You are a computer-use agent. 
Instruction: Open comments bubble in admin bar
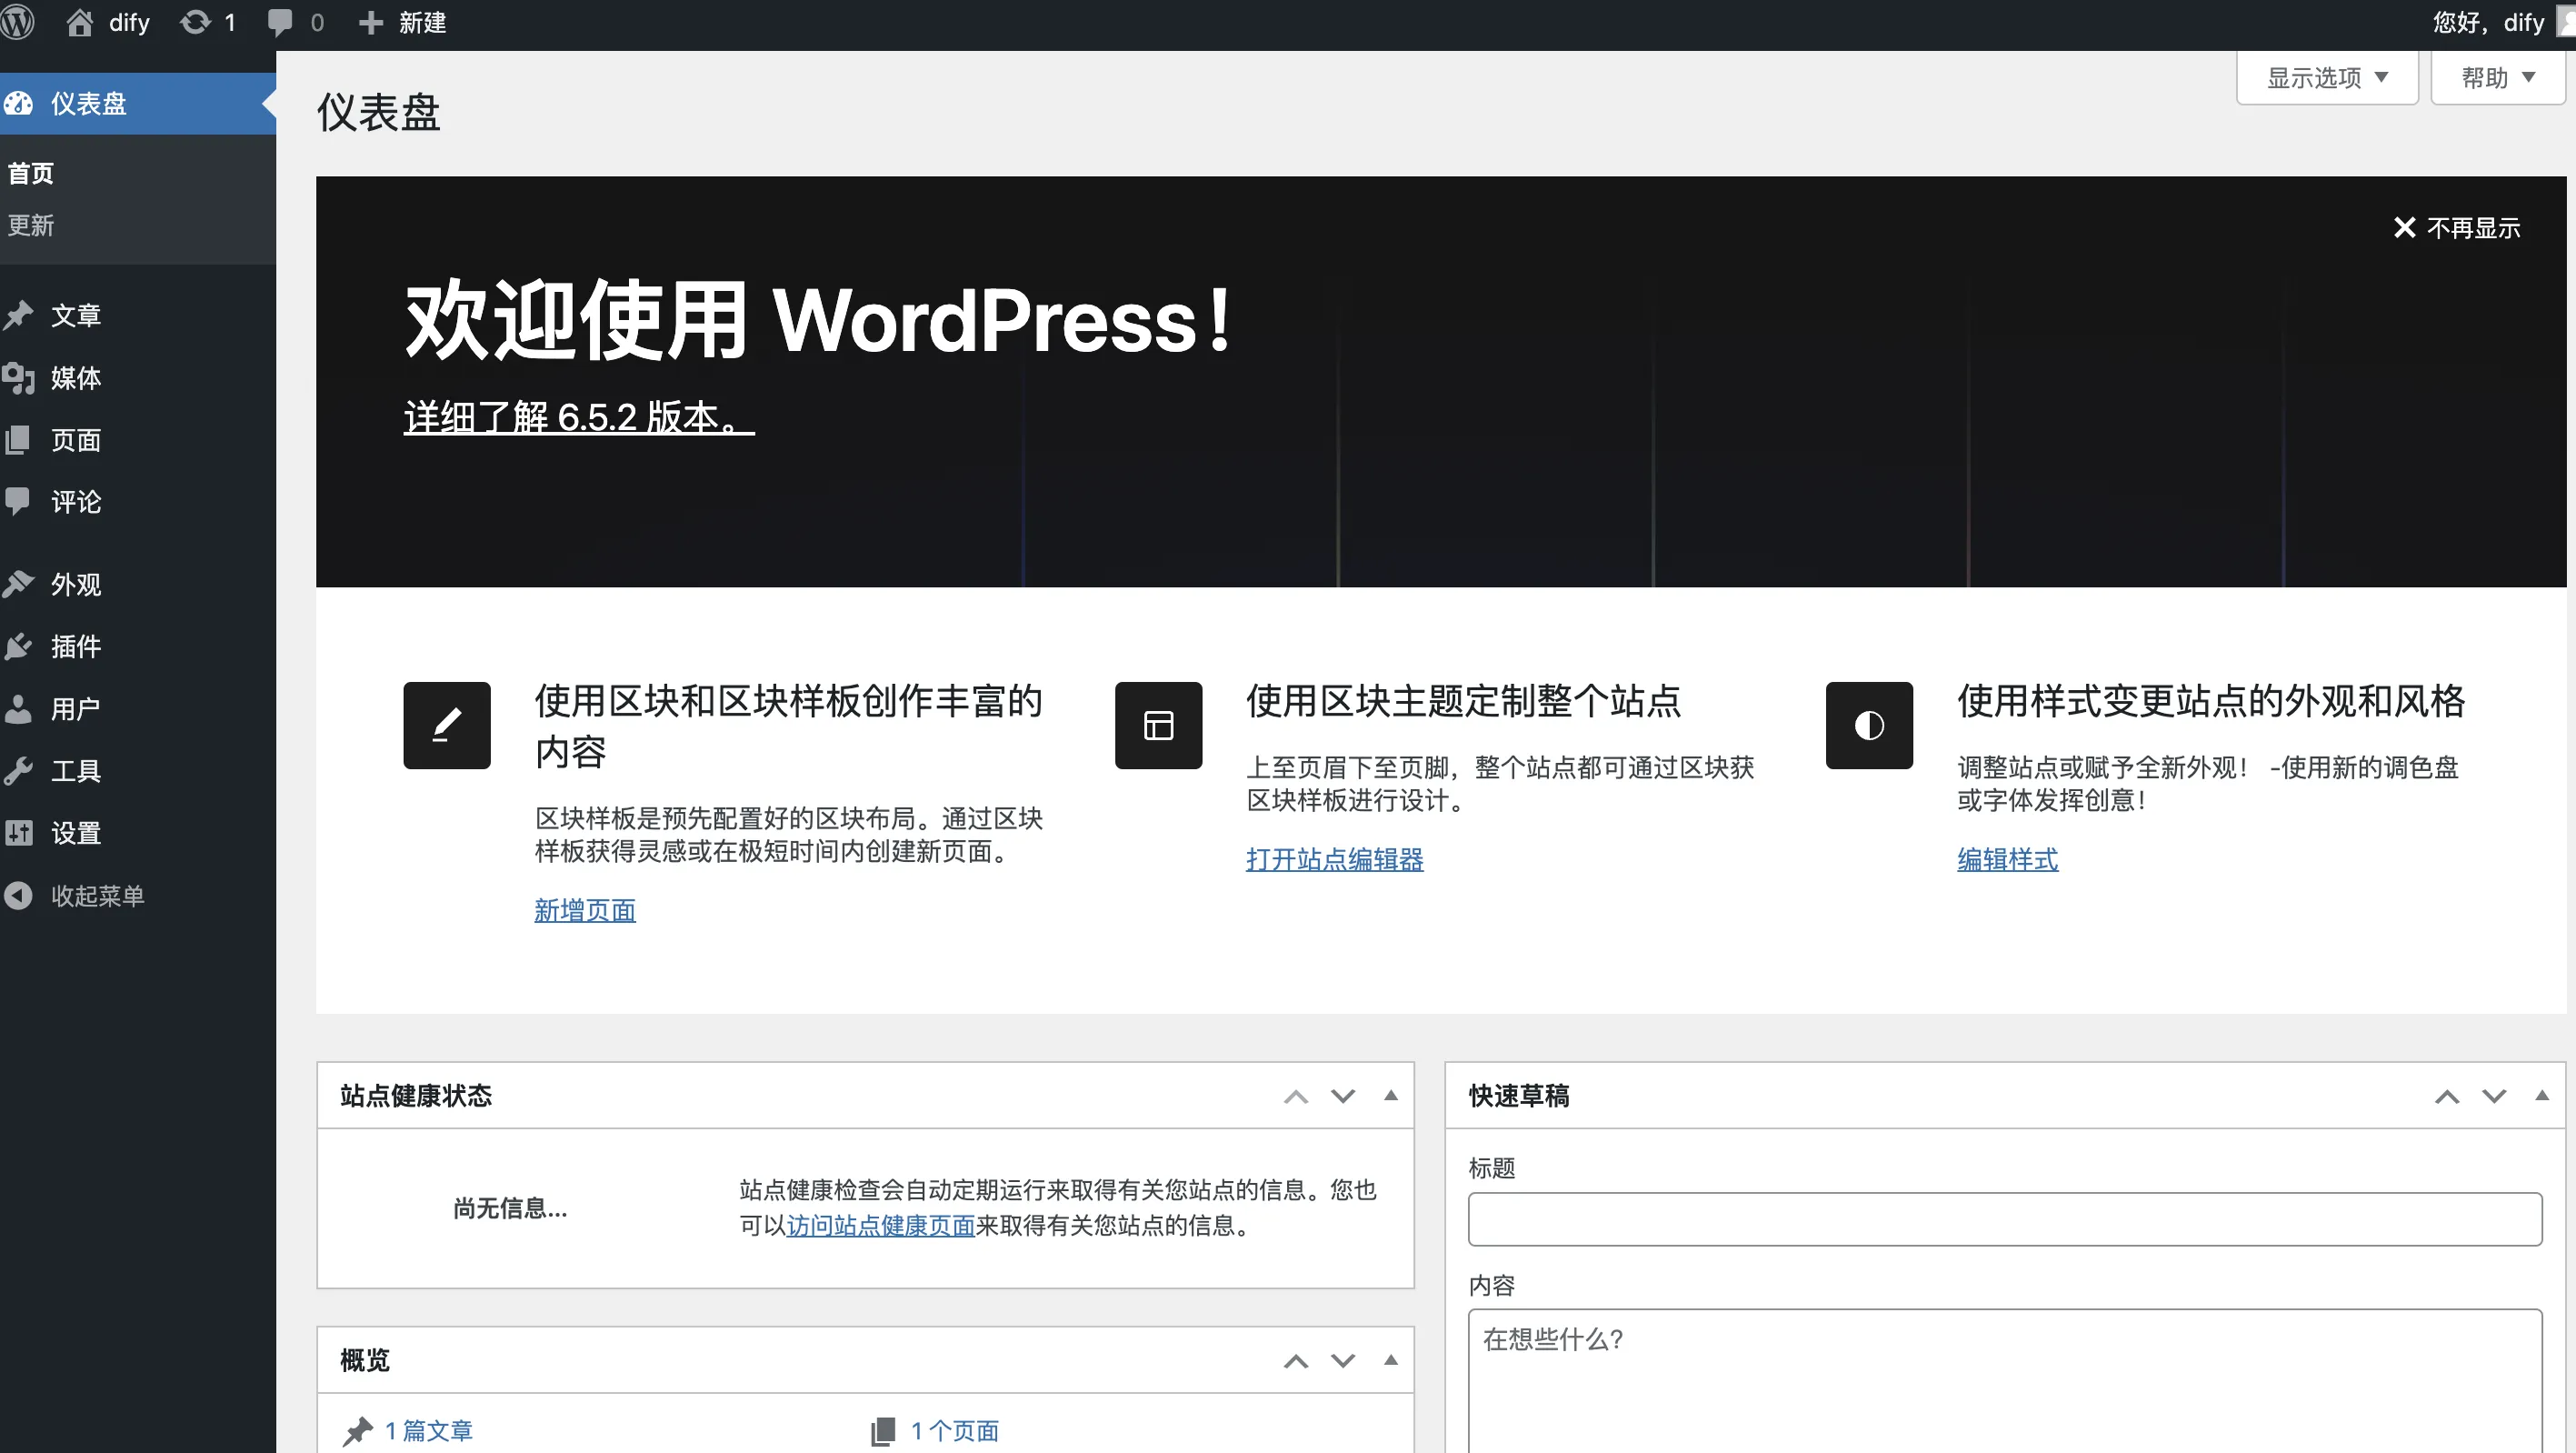tap(281, 22)
